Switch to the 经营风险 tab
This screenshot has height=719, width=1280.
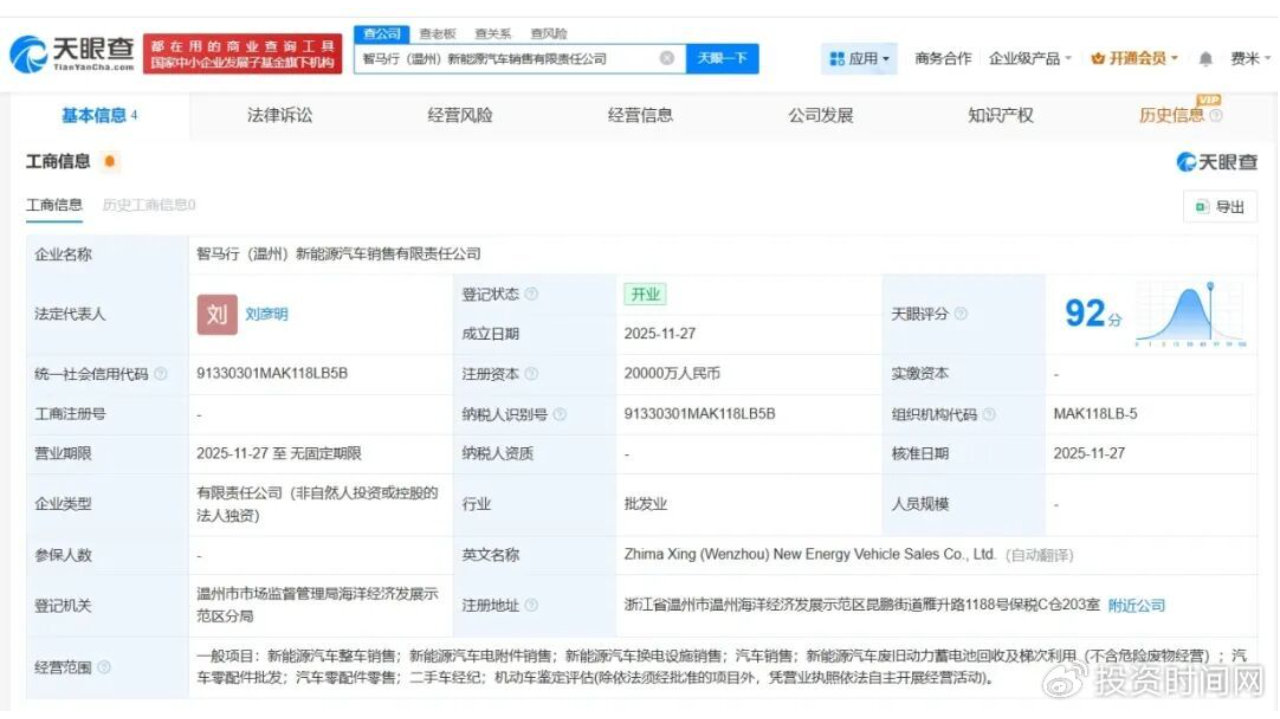460,115
